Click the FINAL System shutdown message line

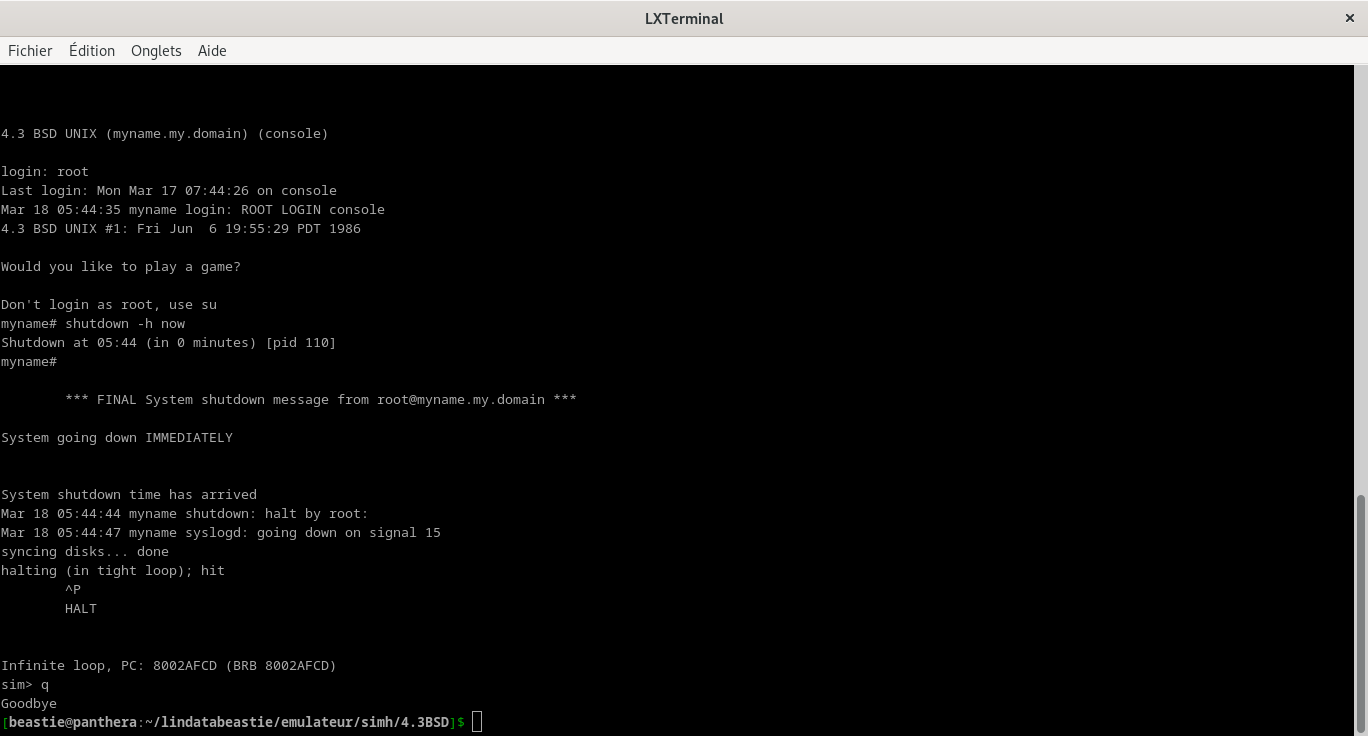tap(320, 399)
